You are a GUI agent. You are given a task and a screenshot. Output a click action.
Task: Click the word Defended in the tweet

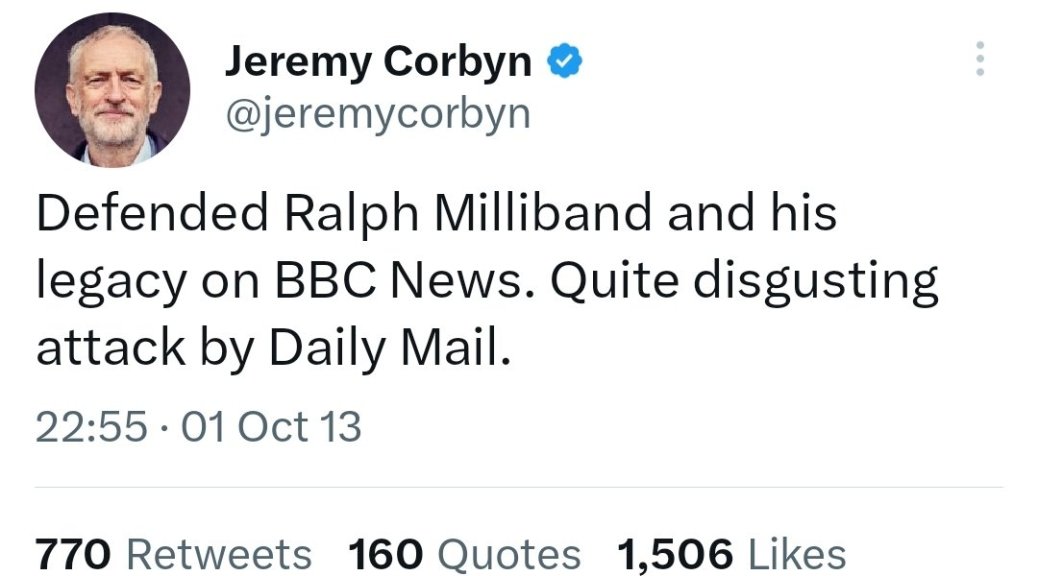[152, 215]
